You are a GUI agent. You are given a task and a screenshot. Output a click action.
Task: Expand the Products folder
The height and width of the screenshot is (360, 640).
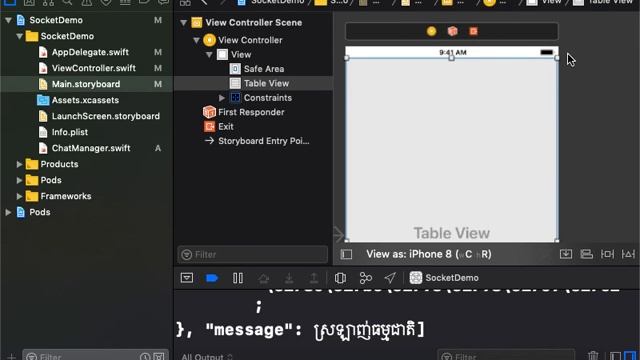pos(19,164)
